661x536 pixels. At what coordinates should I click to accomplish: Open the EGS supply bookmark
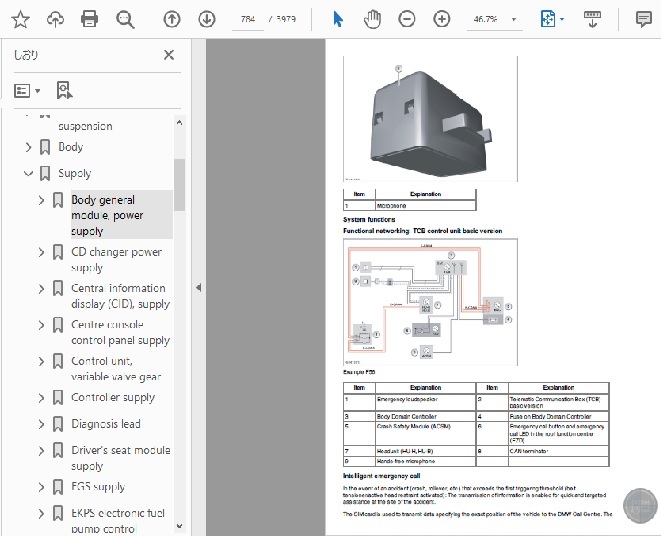pyautogui.click(x=98, y=487)
